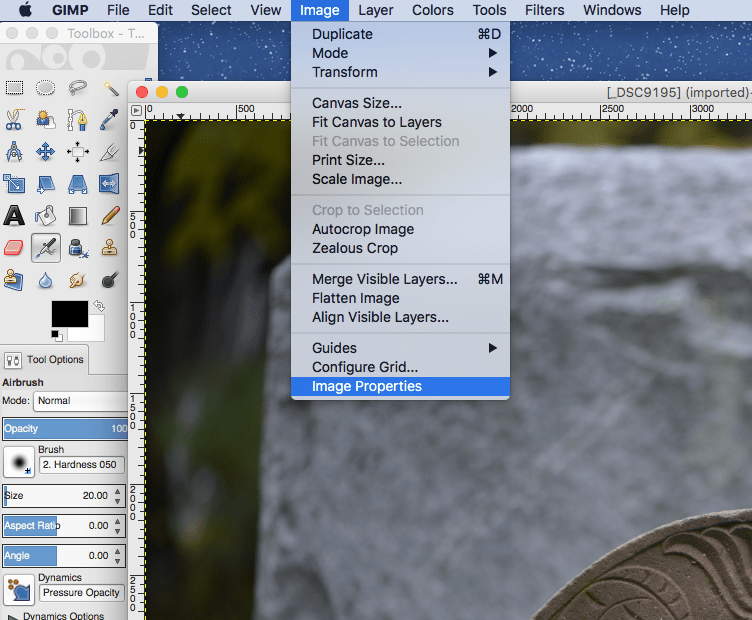Select the Dodge/Burn tool
Screen dimensions: 752x620
tap(110, 280)
